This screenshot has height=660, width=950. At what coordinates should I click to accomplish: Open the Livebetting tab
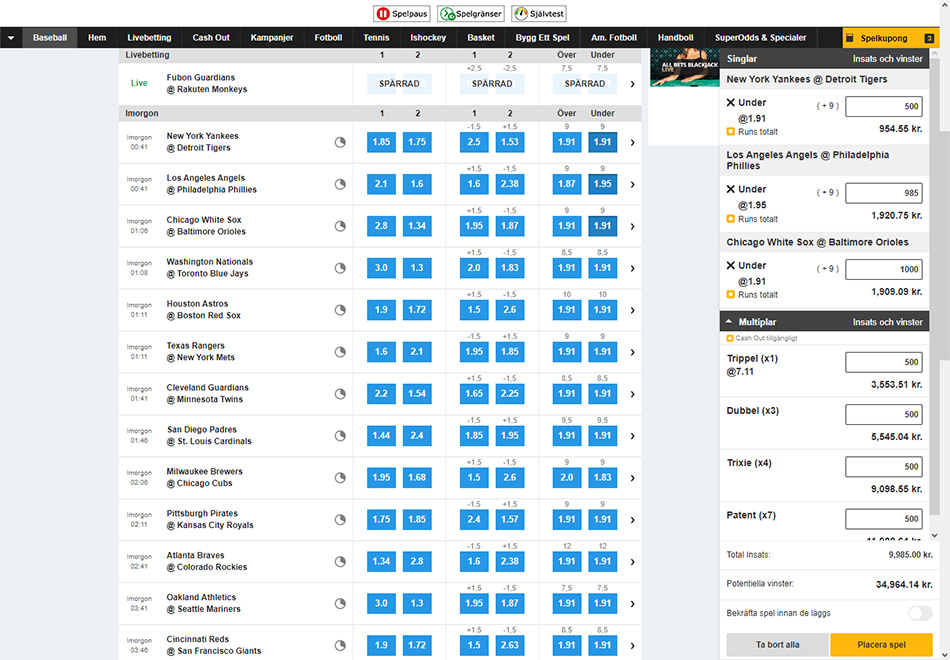(148, 38)
